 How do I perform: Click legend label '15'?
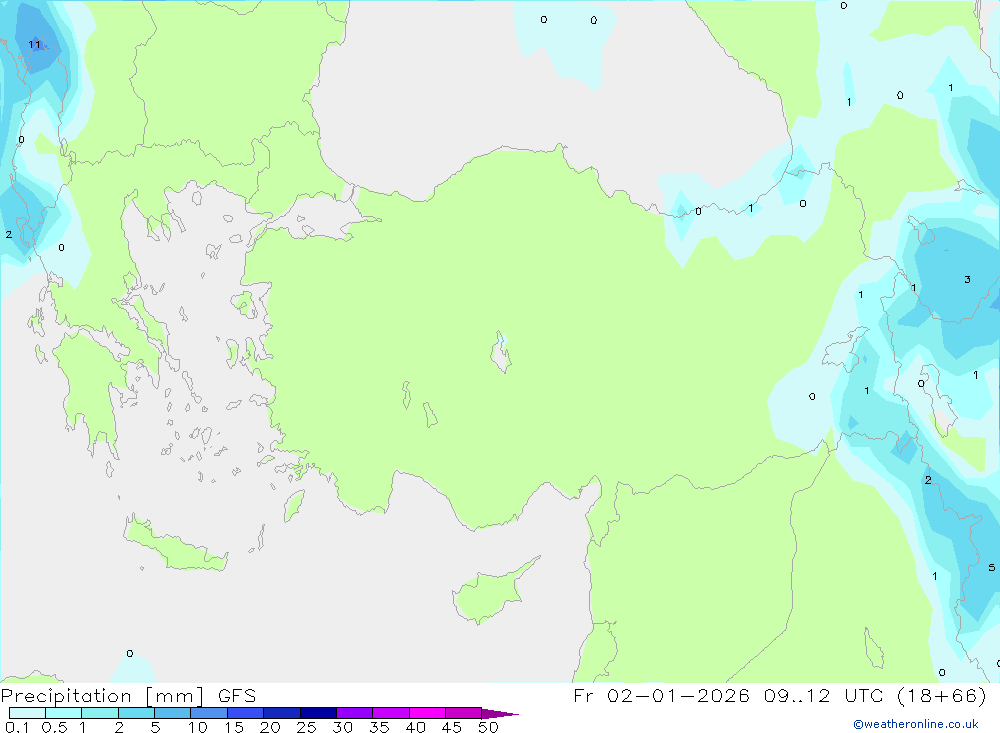pyautogui.click(x=234, y=727)
